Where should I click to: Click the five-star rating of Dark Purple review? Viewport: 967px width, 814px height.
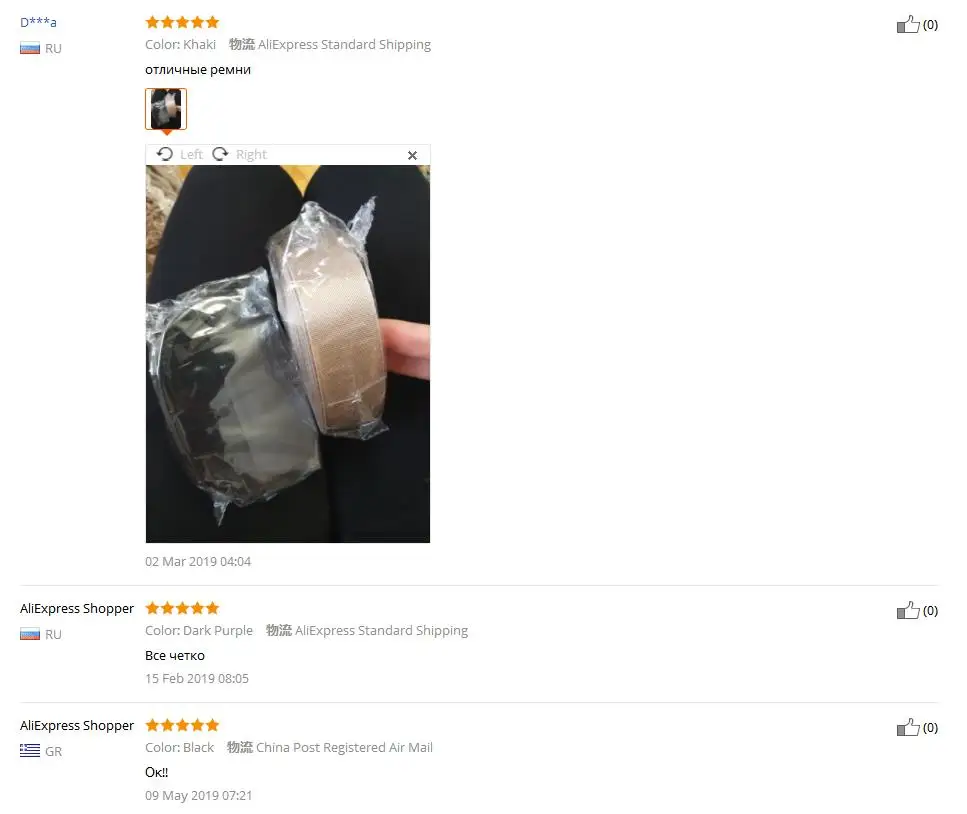click(183, 608)
